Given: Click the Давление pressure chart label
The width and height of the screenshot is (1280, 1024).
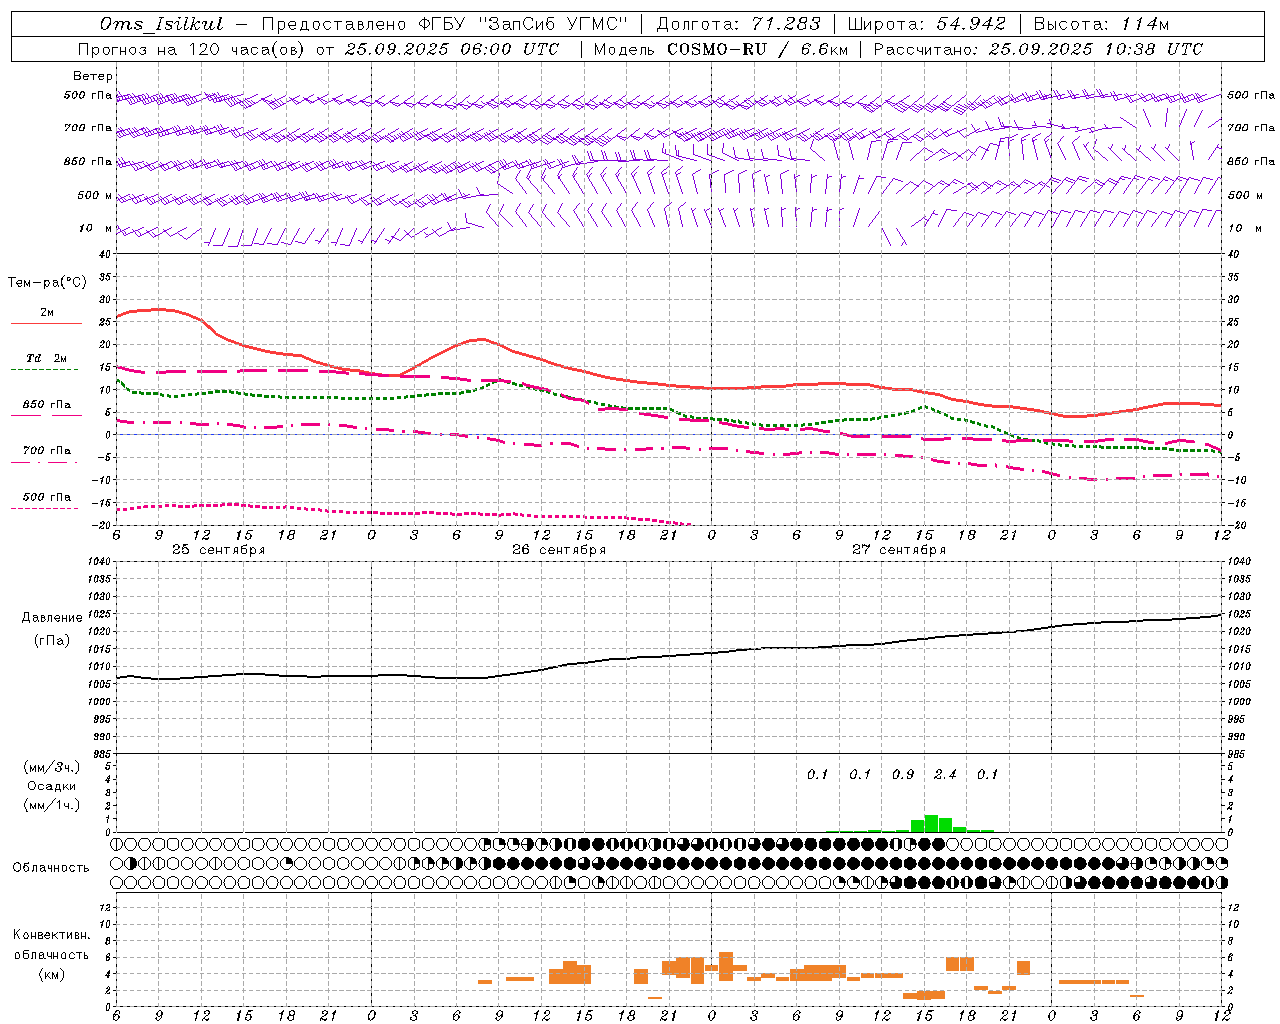Looking at the screenshot, I should tap(52, 618).
